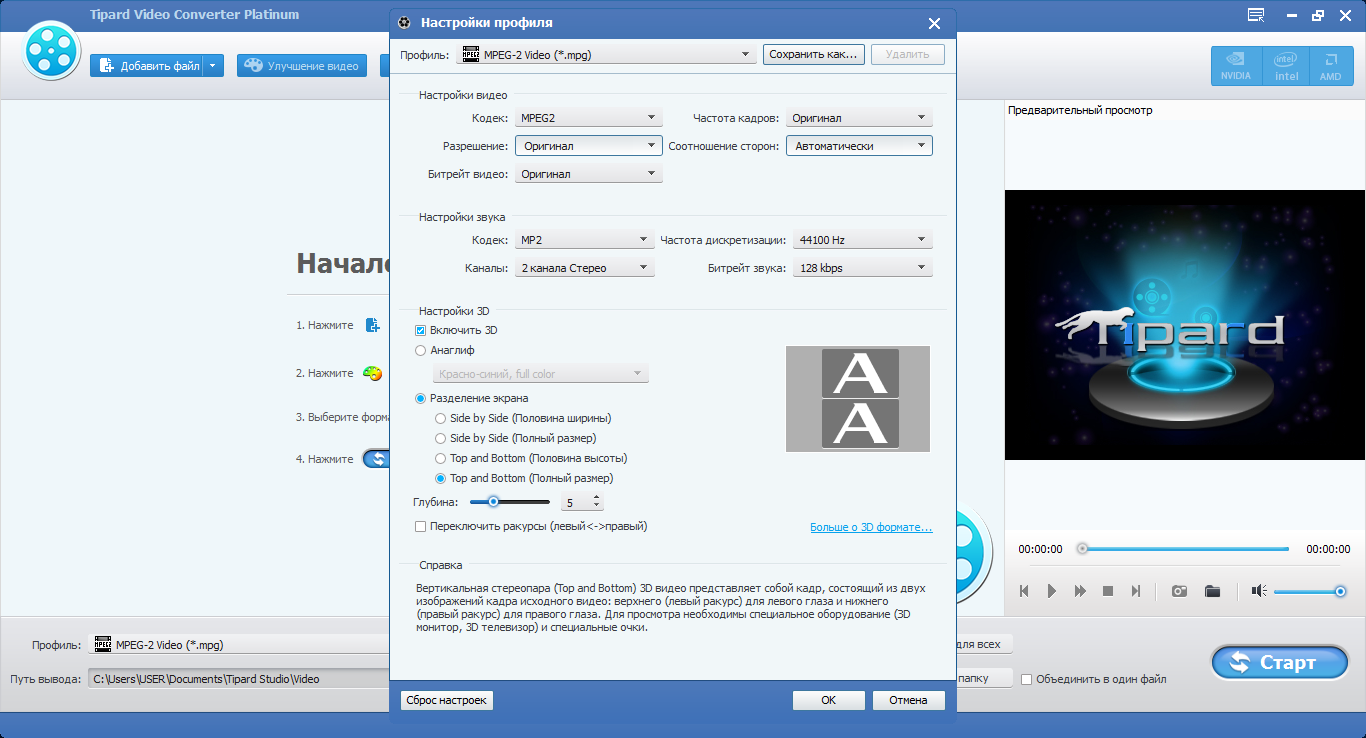Open the Красно-синий anaglyph type dropdown
This screenshot has width=1366, height=738.
(x=541, y=374)
